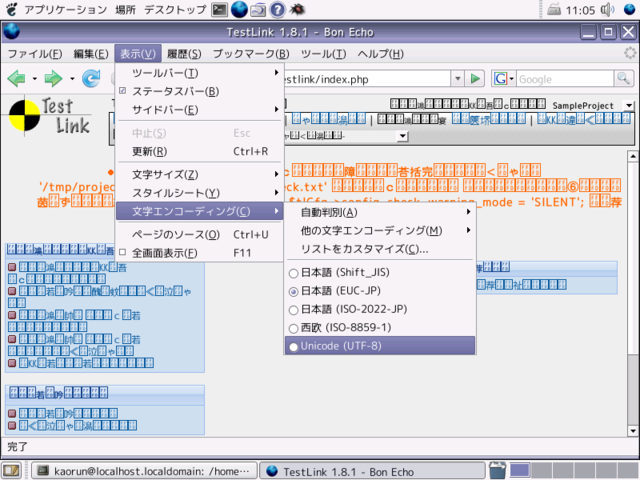
Task: Open ブックマーク(B) menu
Action: 251,54
